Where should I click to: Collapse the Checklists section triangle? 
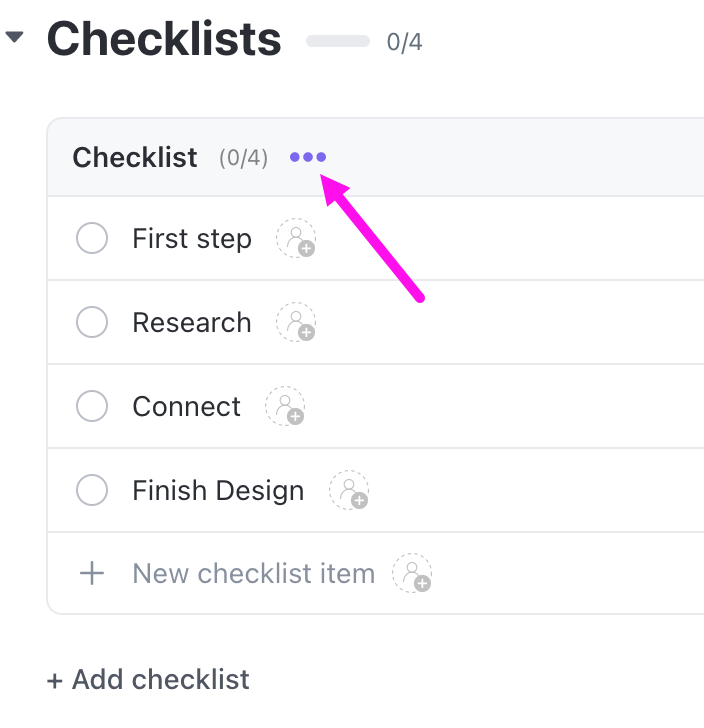point(14,38)
